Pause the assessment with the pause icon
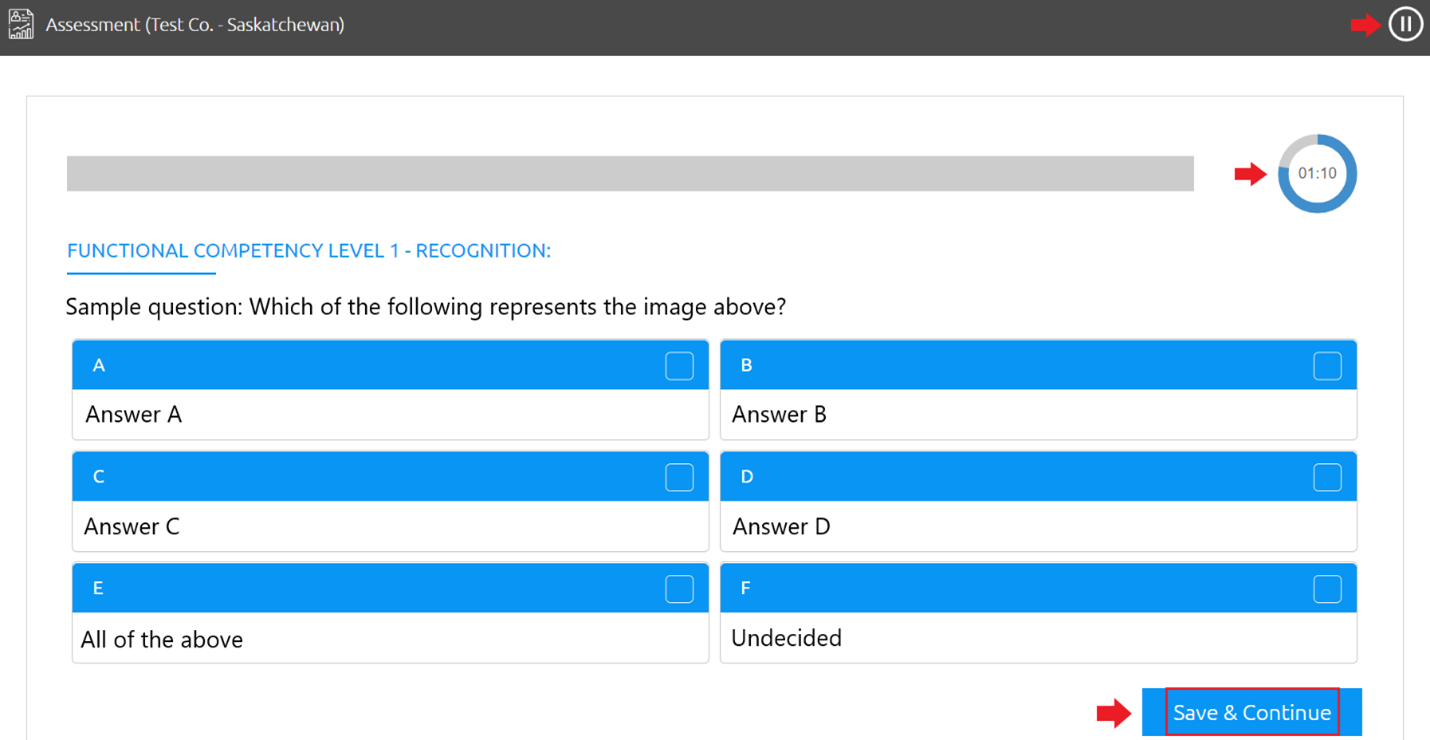This screenshot has width=1430, height=740. 1405,24
